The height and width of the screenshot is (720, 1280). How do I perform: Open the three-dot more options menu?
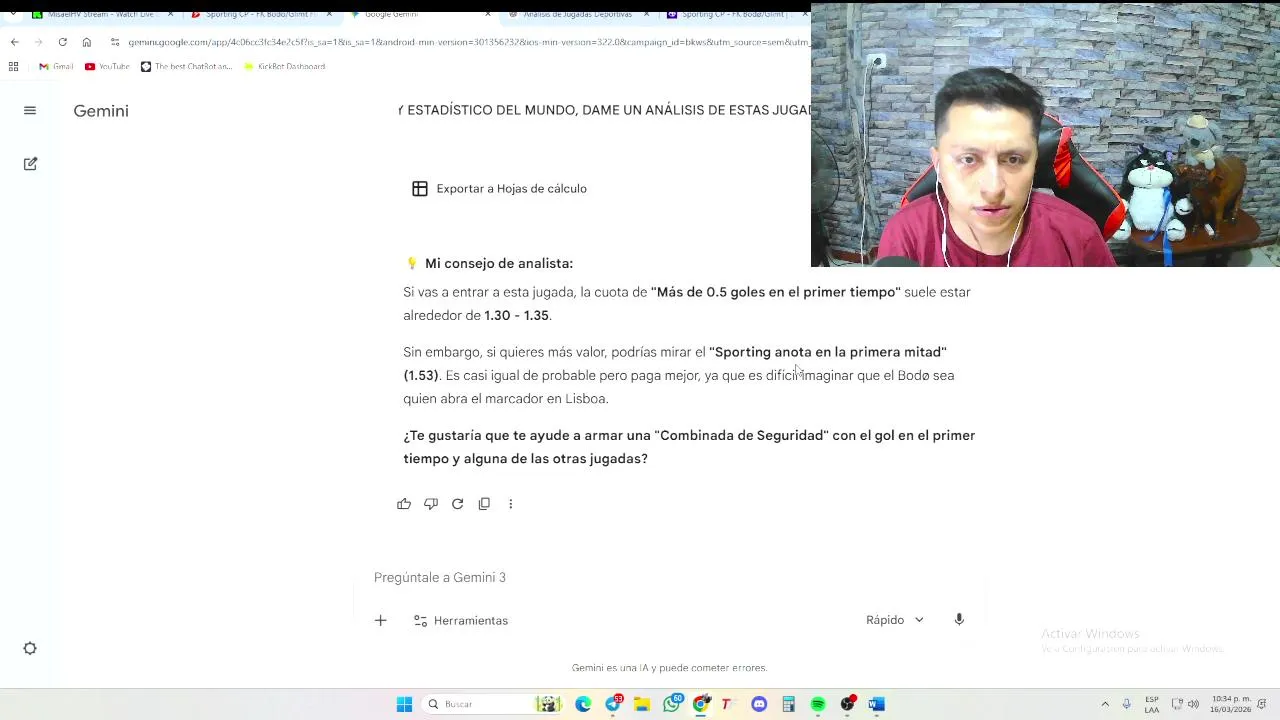(511, 504)
